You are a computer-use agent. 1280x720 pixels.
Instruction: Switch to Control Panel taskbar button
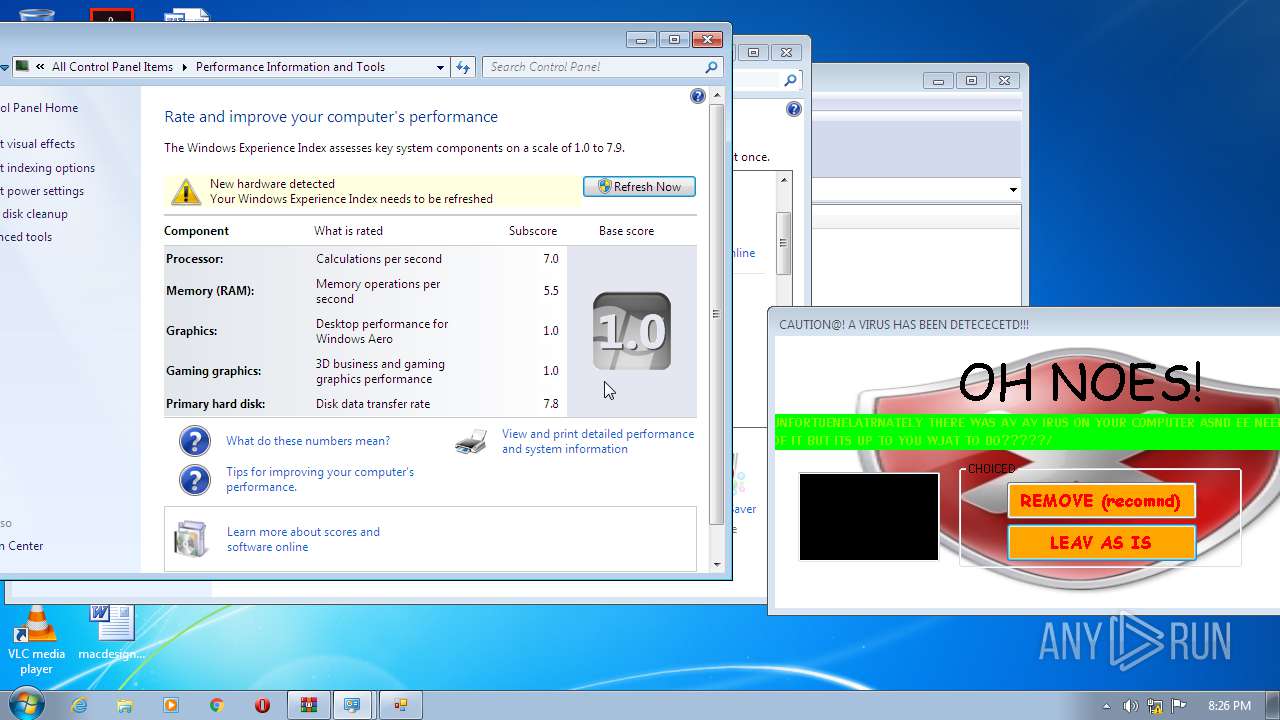[x=352, y=705]
